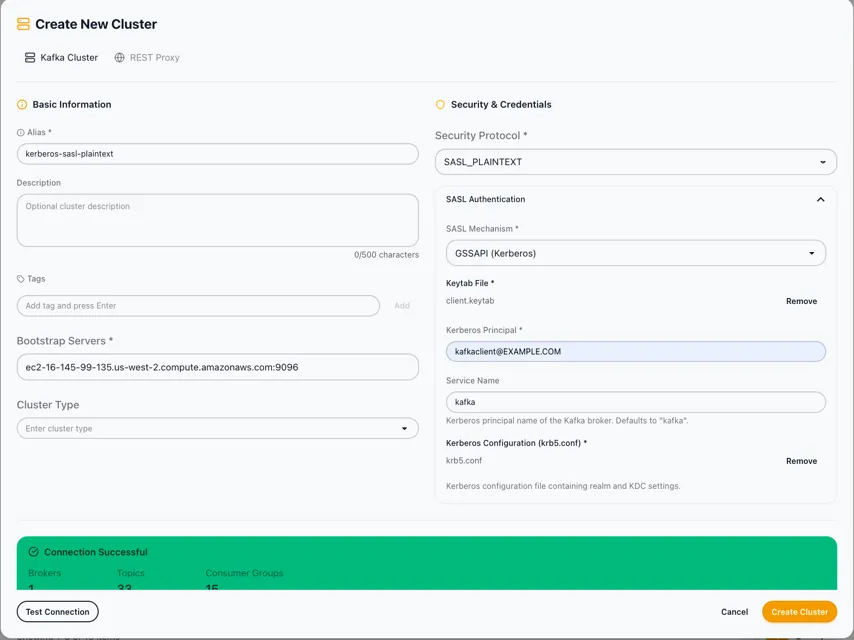Open the SASL Mechanism dropdown

click(x=636, y=253)
